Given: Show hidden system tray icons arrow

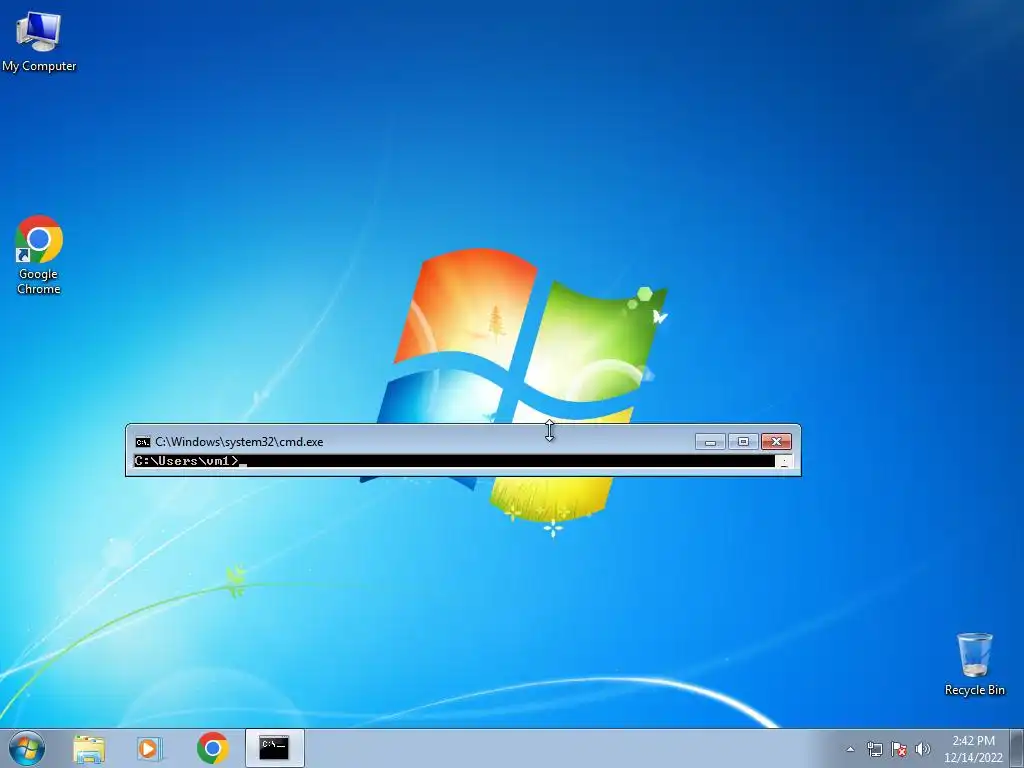Looking at the screenshot, I should 850,749.
